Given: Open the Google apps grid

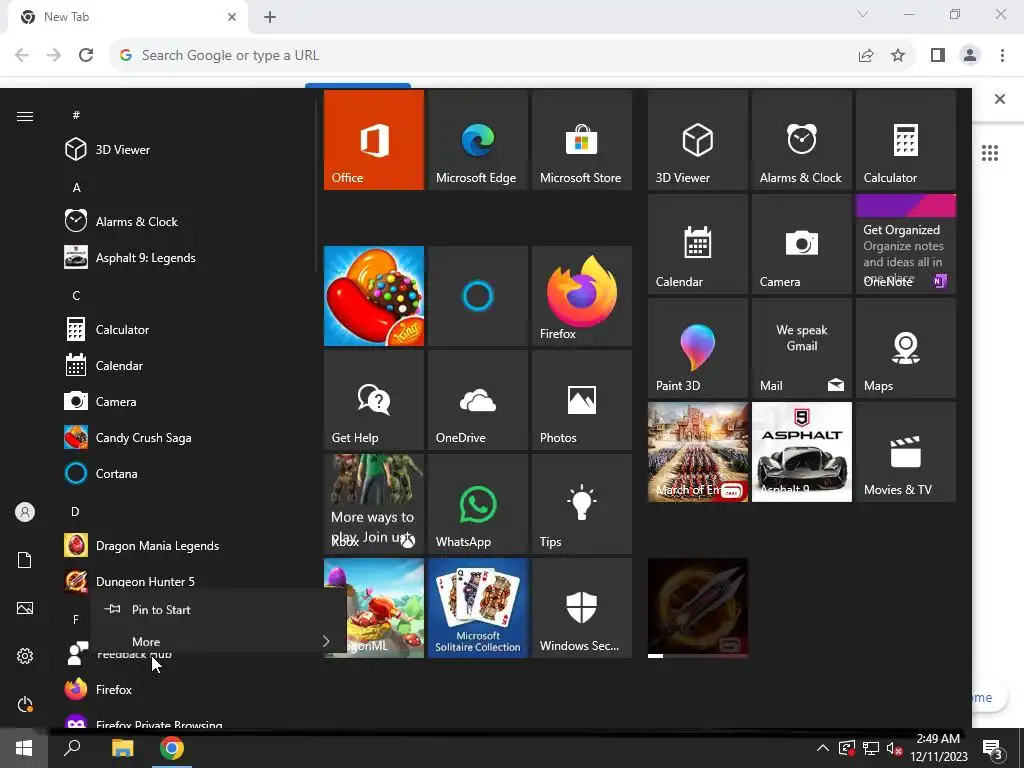Looking at the screenshot, I should pos(990,153).
